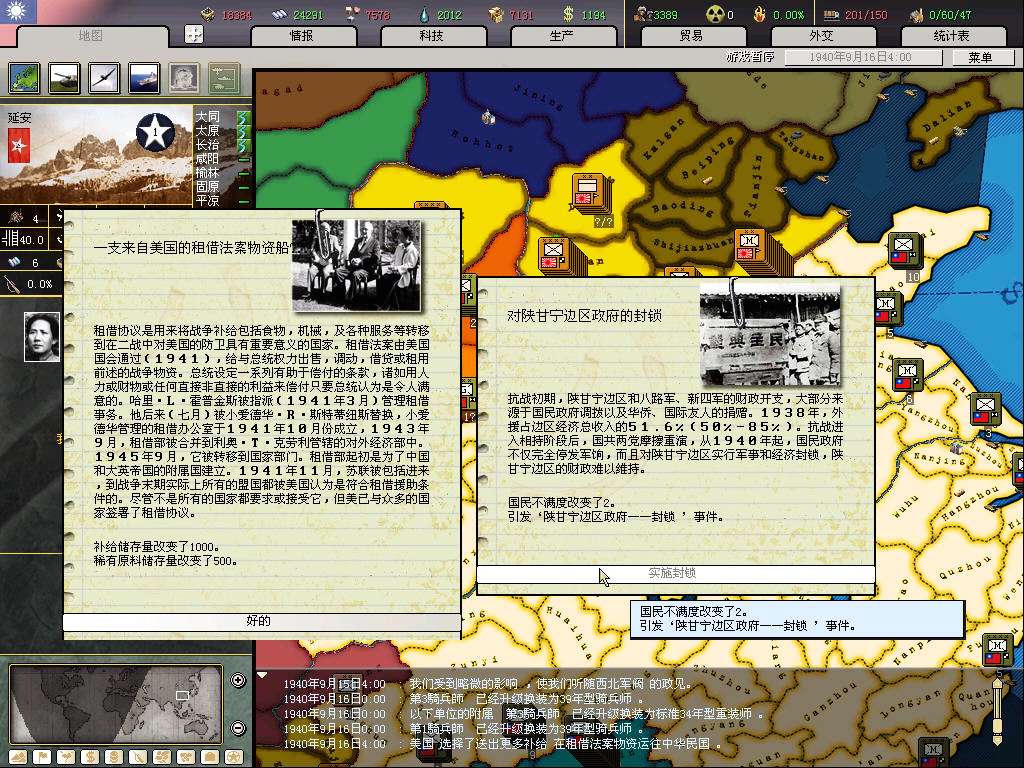Click the industrial capacity icon showing 0/60/47
Screen dimensions: 1024x768
pos(918,14)
